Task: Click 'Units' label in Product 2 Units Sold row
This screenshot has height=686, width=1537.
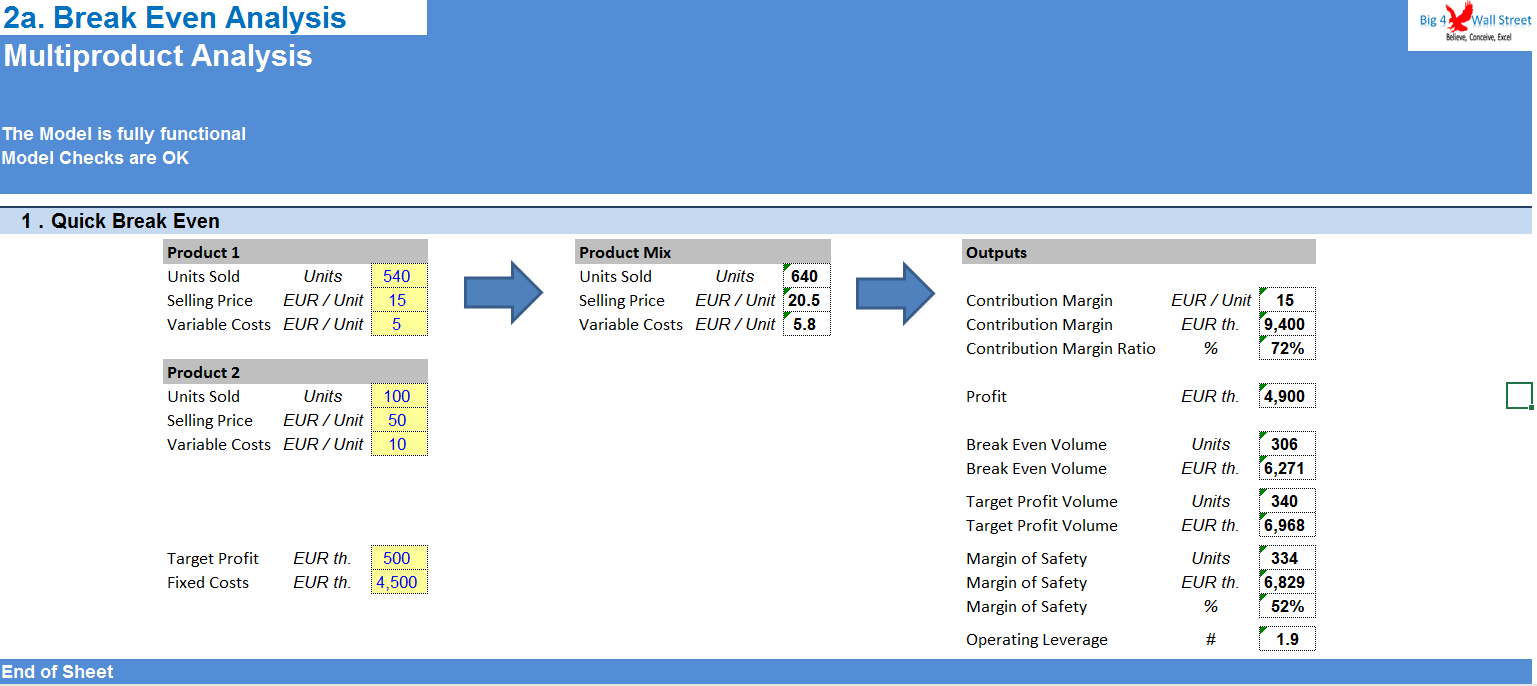Action: point(323,396)
